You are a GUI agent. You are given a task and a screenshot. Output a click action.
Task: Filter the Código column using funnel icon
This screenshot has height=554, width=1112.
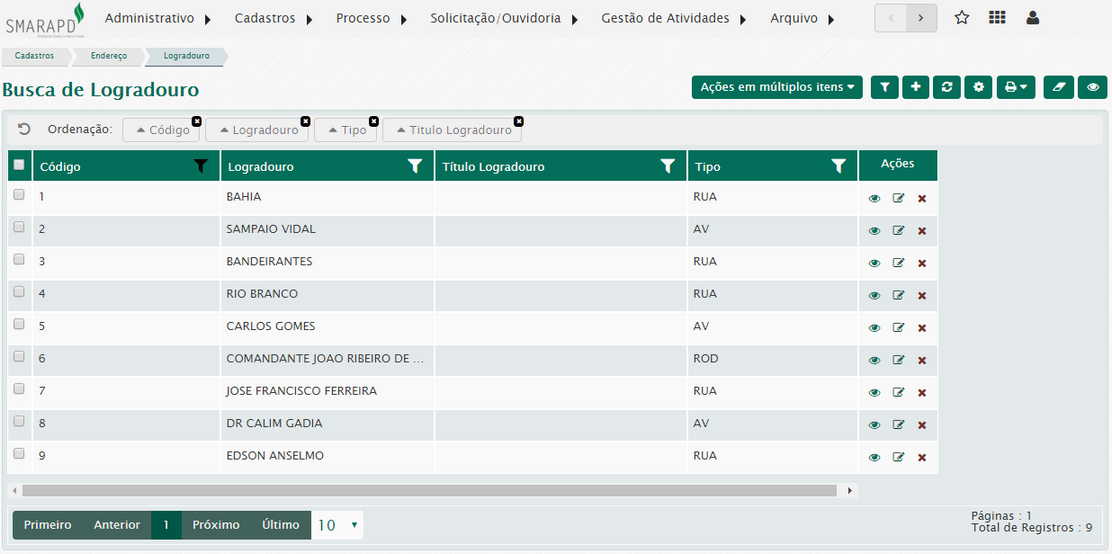point(201,167)
